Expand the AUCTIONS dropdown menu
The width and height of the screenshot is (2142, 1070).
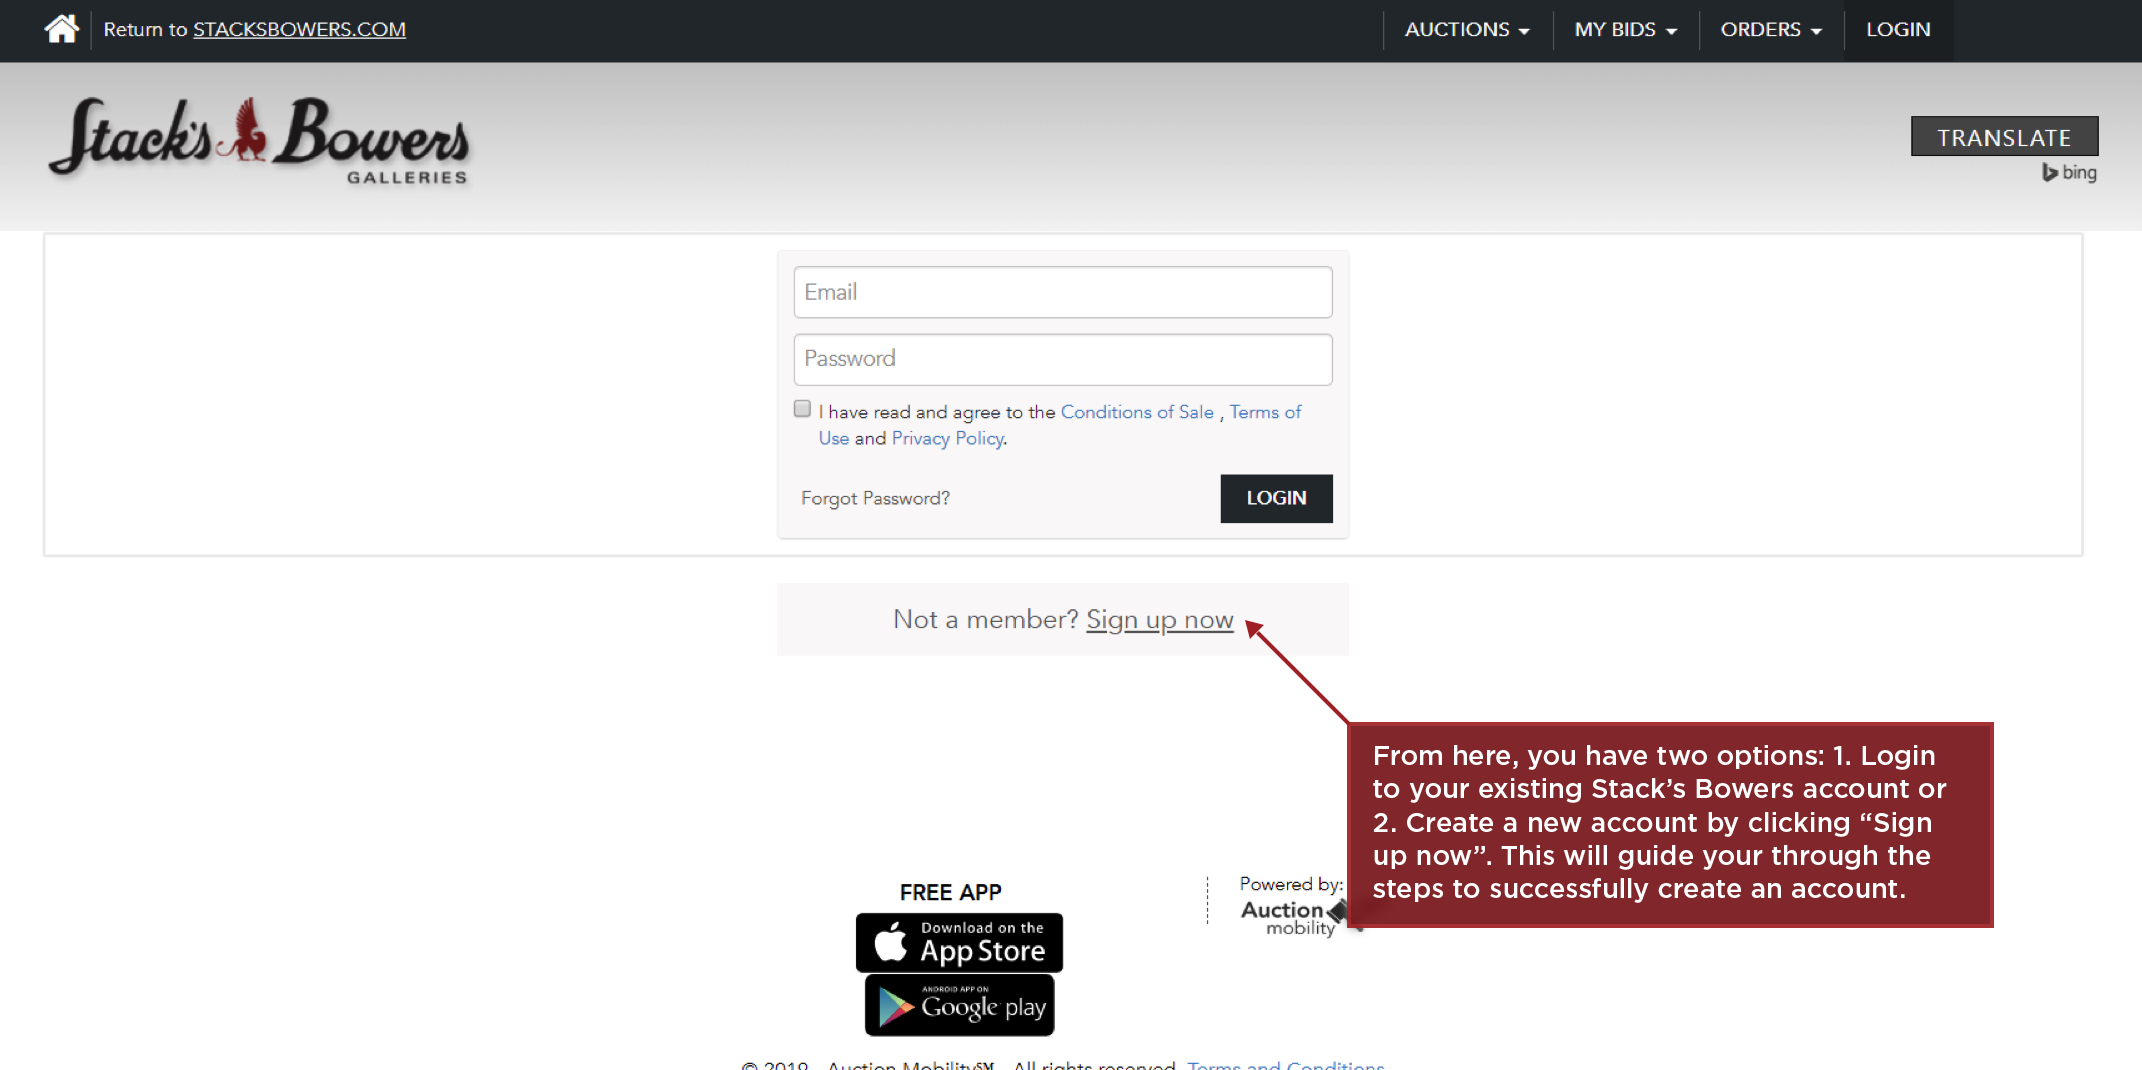(1467, 30)
